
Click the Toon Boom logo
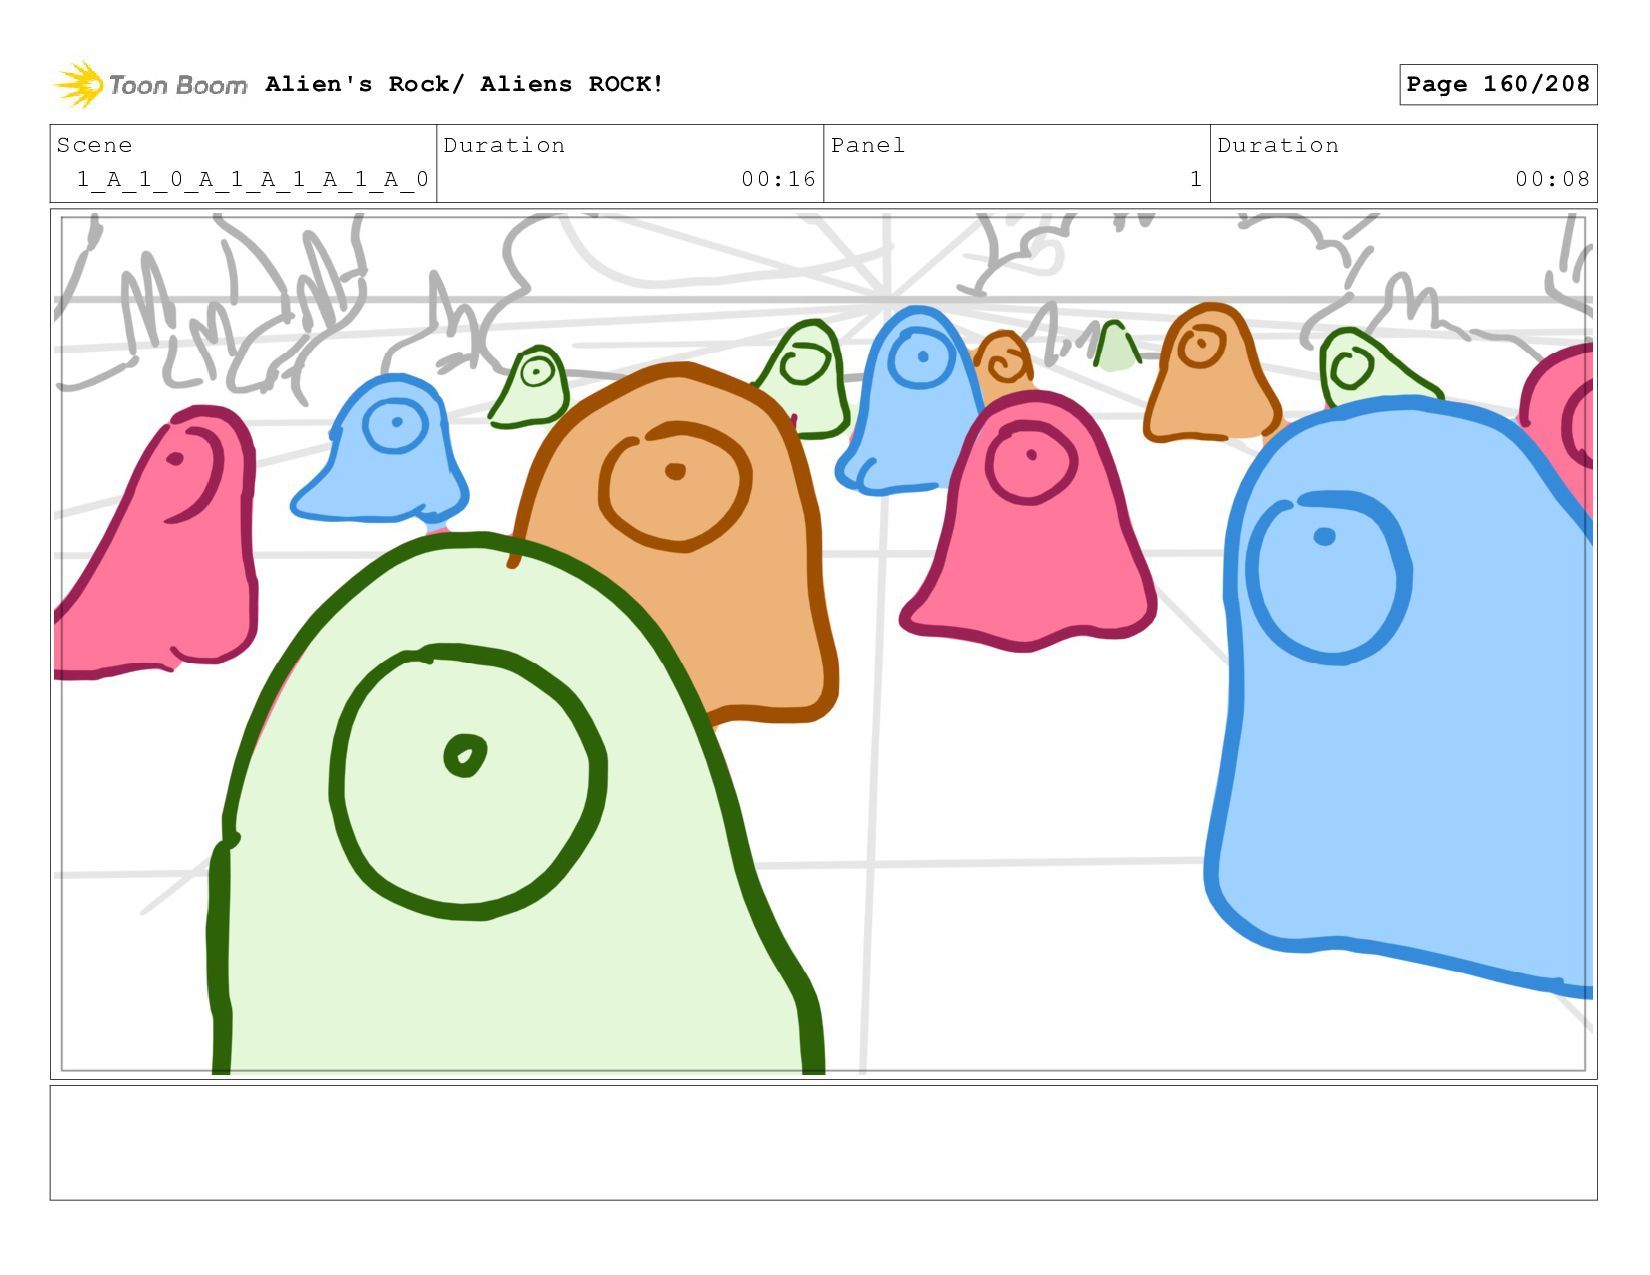click(x=150, y=85)
